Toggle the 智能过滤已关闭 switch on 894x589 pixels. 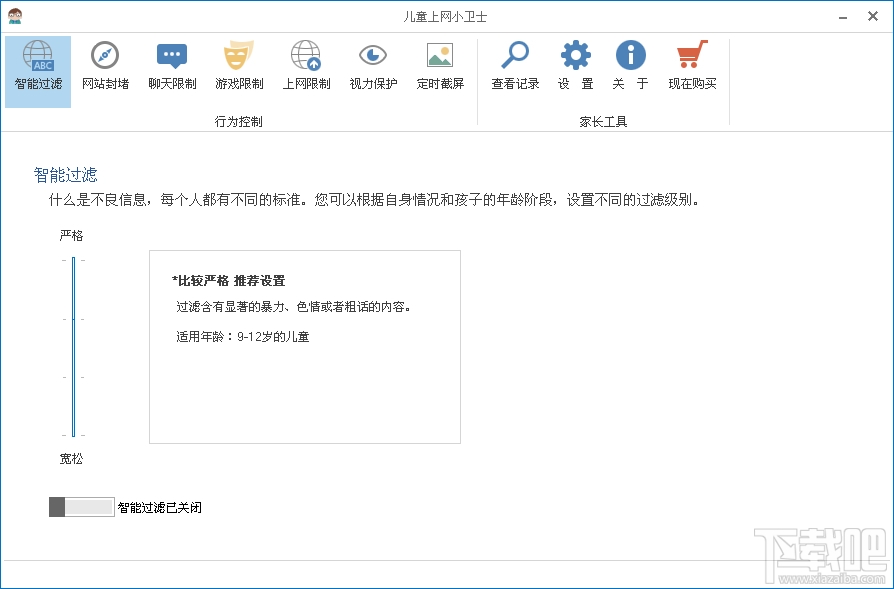pyautogui.click(x=82, y=507)
